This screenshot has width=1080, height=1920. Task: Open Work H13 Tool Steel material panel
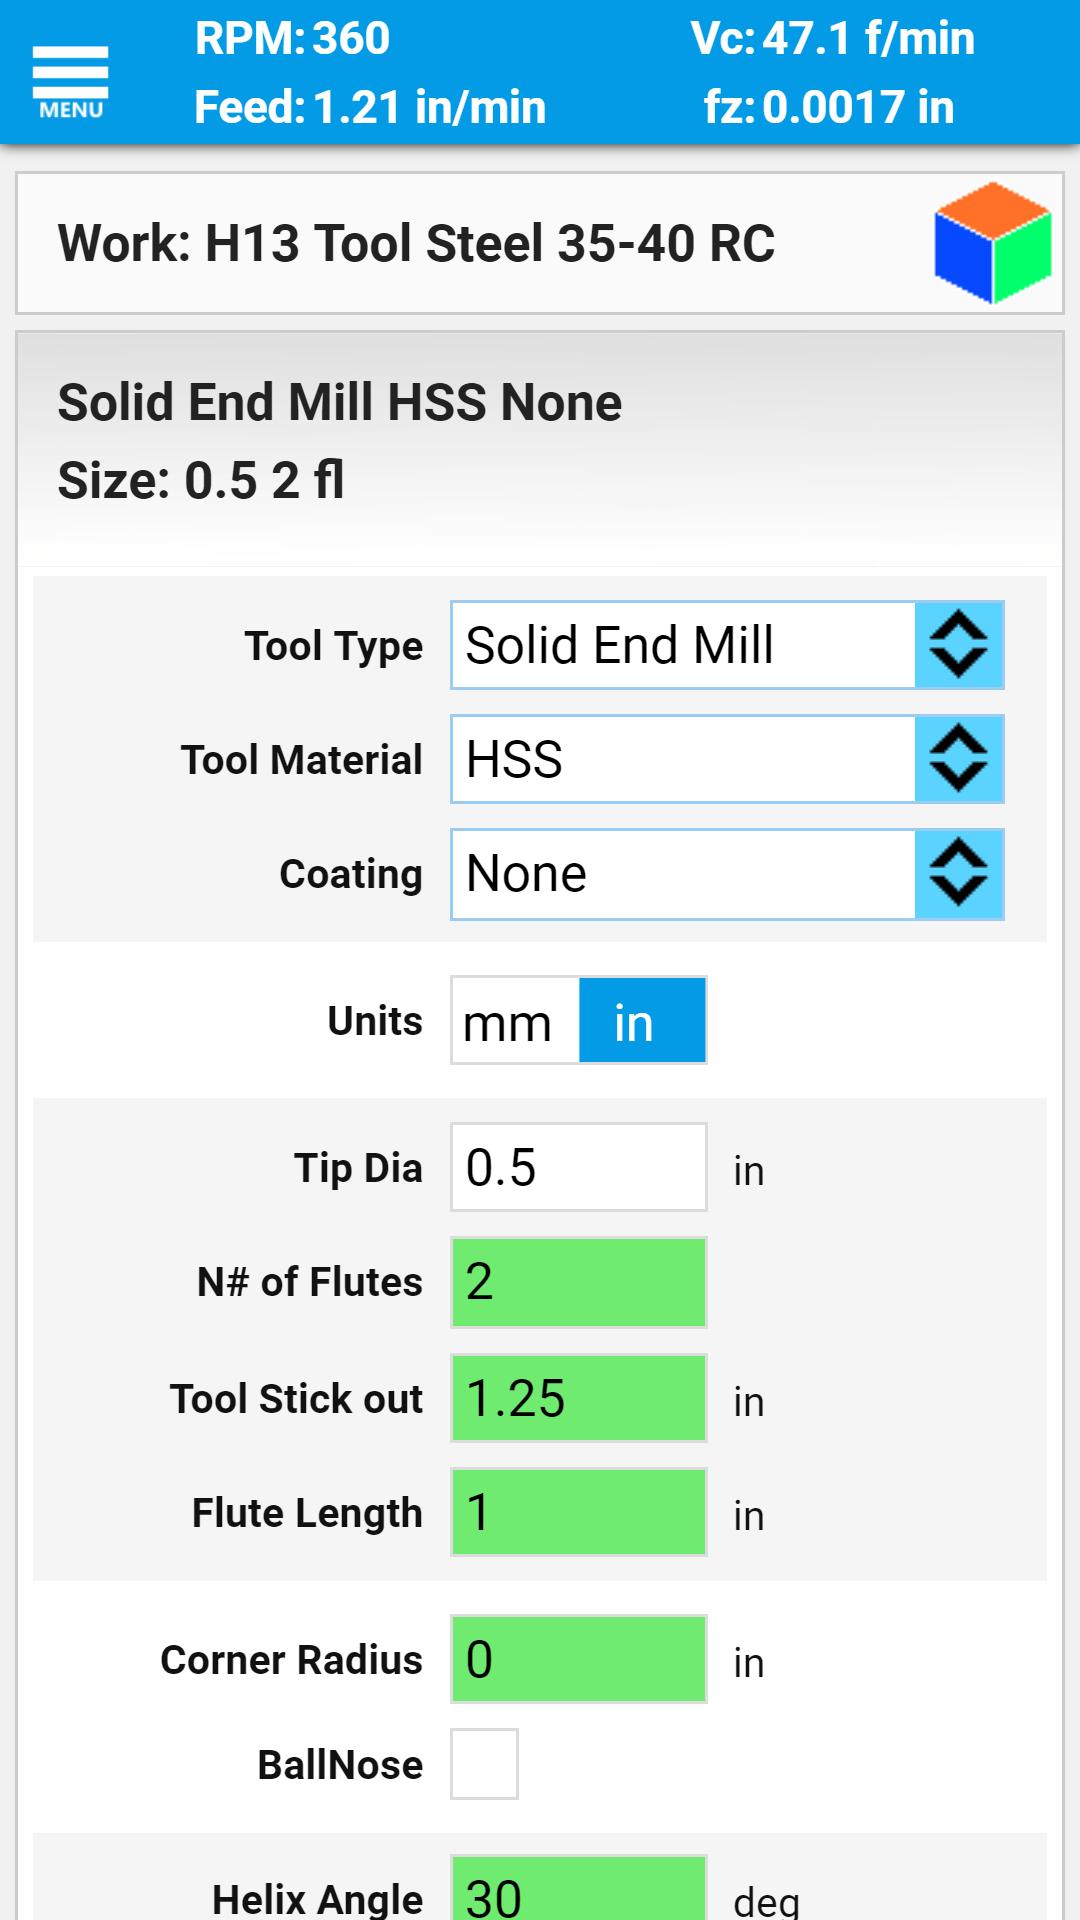tap(416, 243)
